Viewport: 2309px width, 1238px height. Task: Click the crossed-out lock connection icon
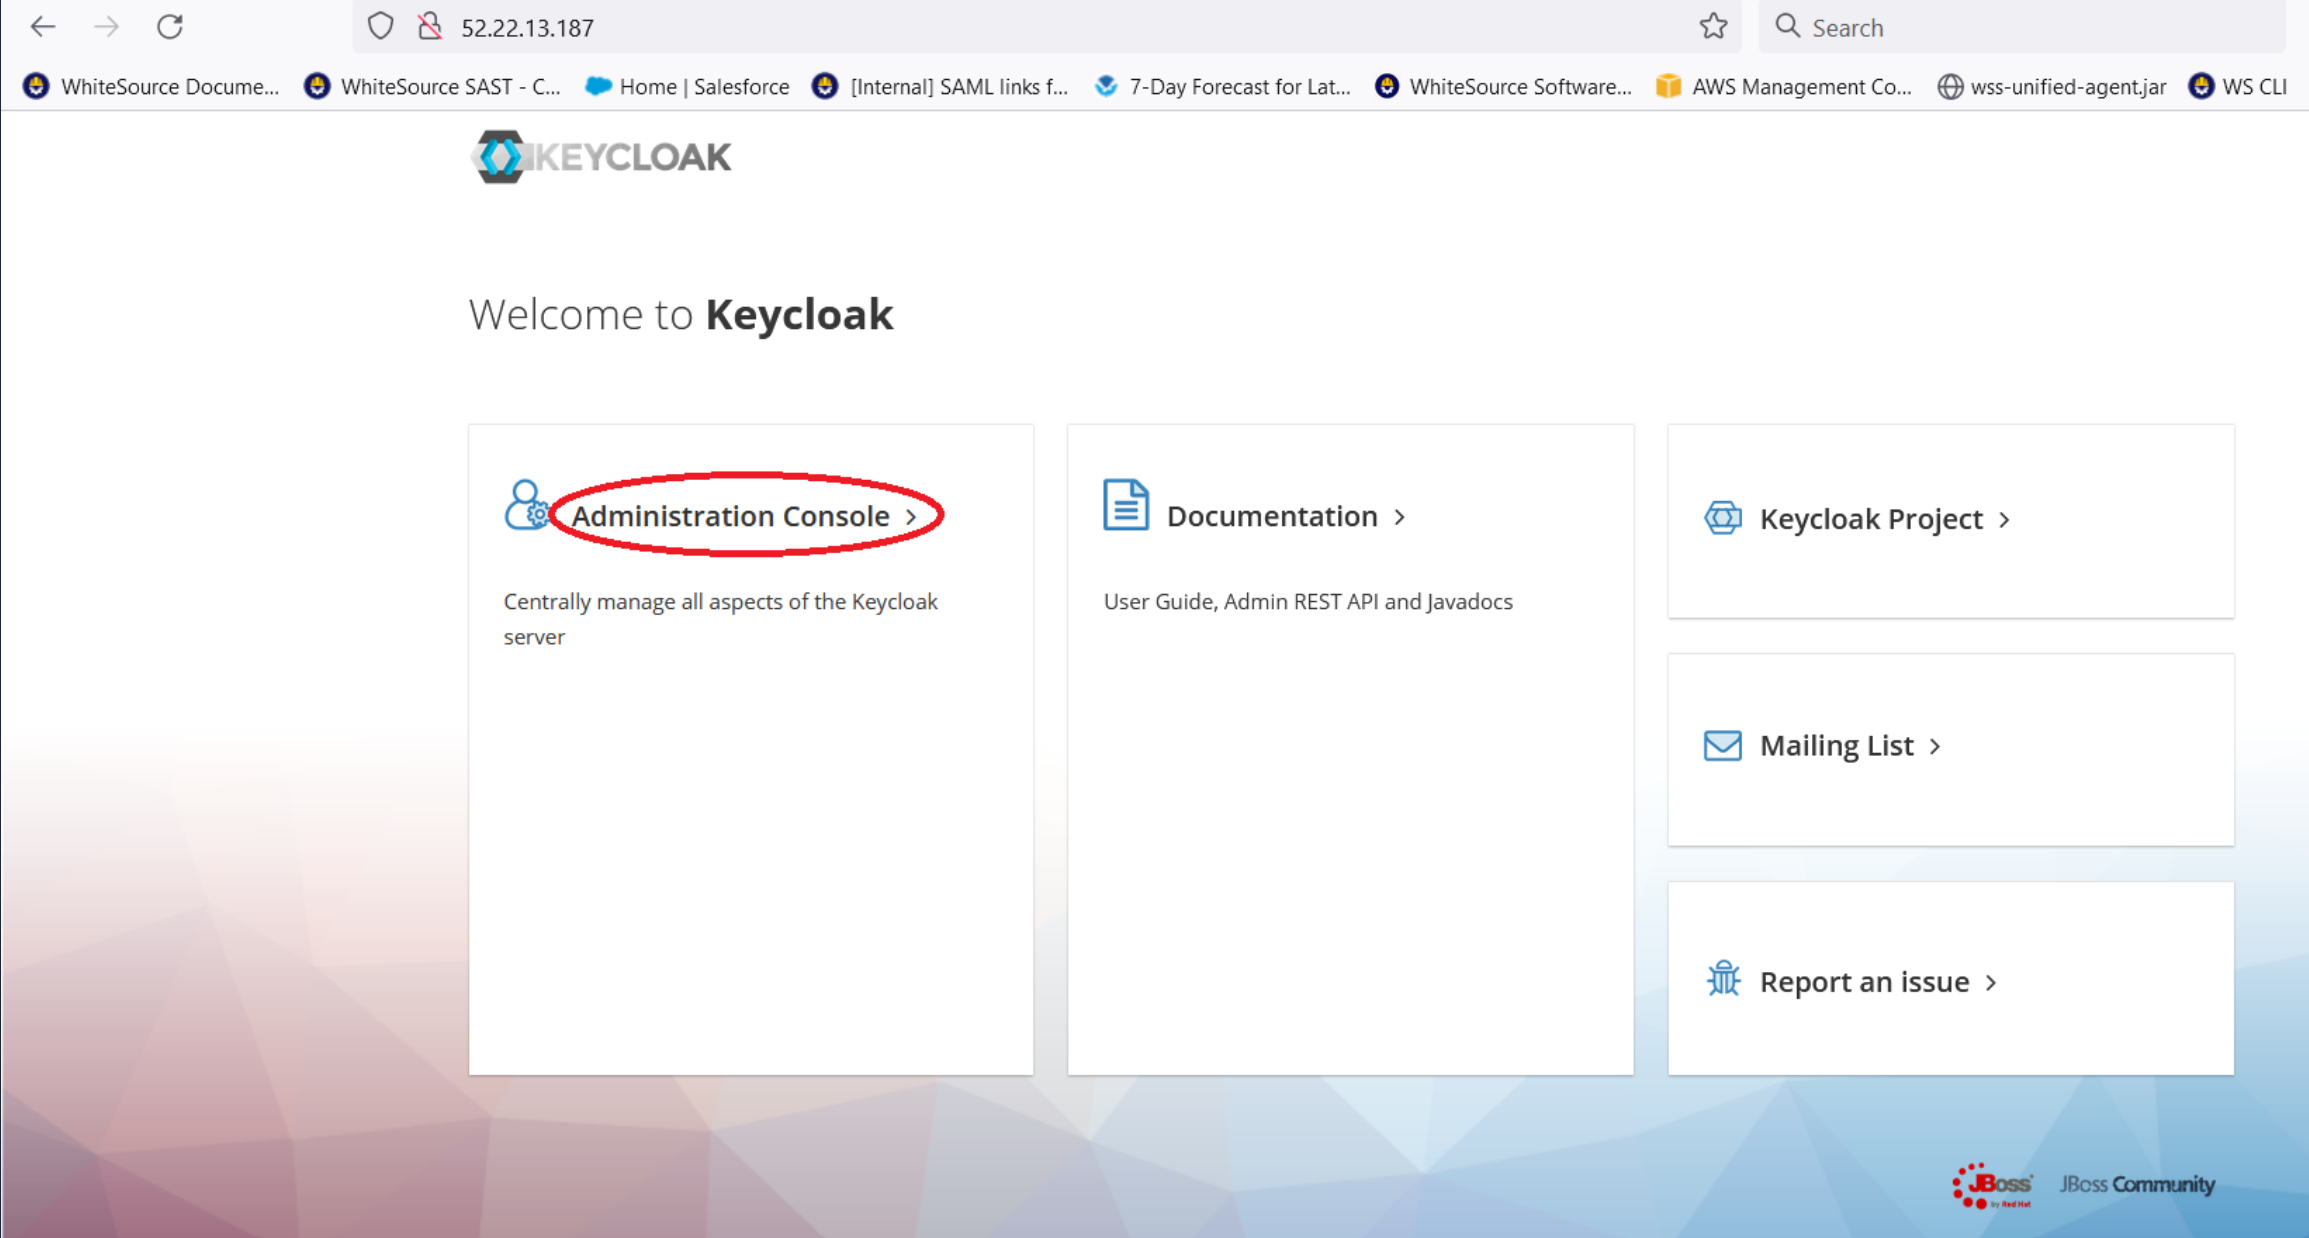[430, 26]
